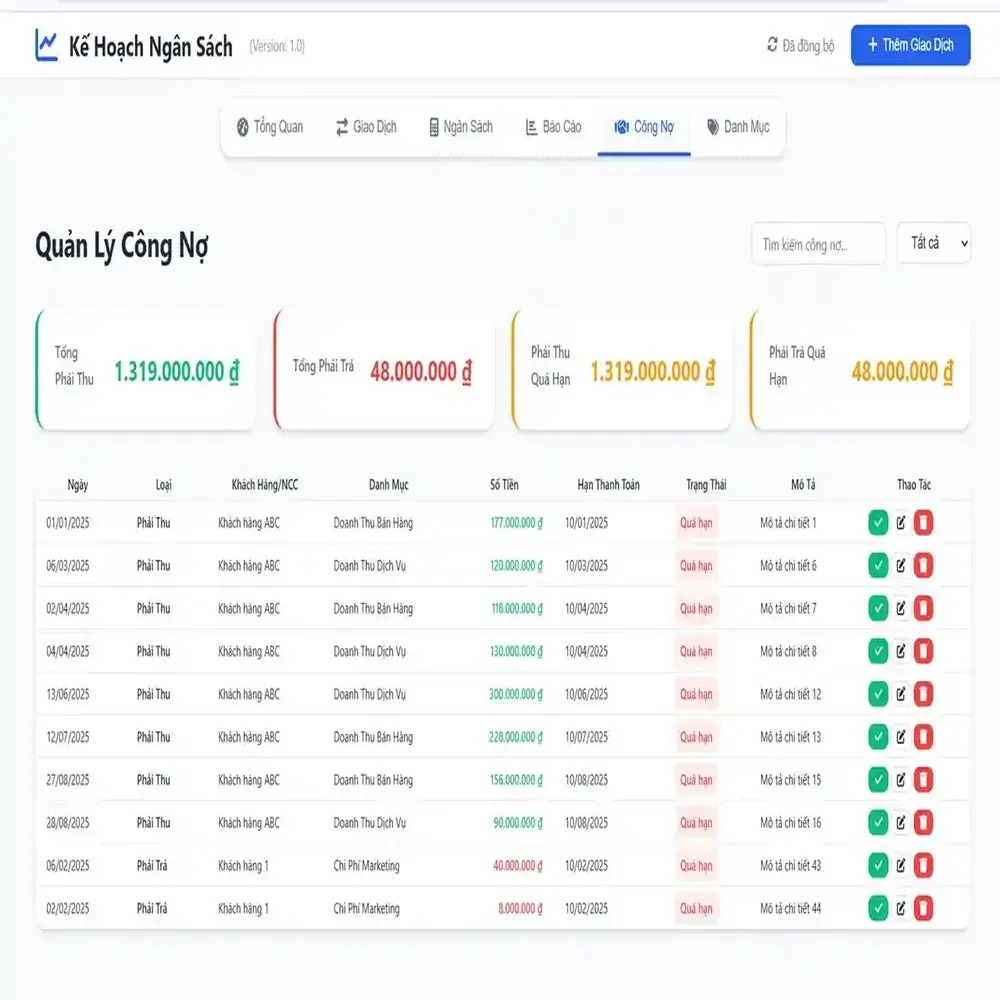This screenshot has width=1000, height=1000.
Task: Click the Kế Hoạch Ngân Sách chart logo
Action: coord(46,45)
